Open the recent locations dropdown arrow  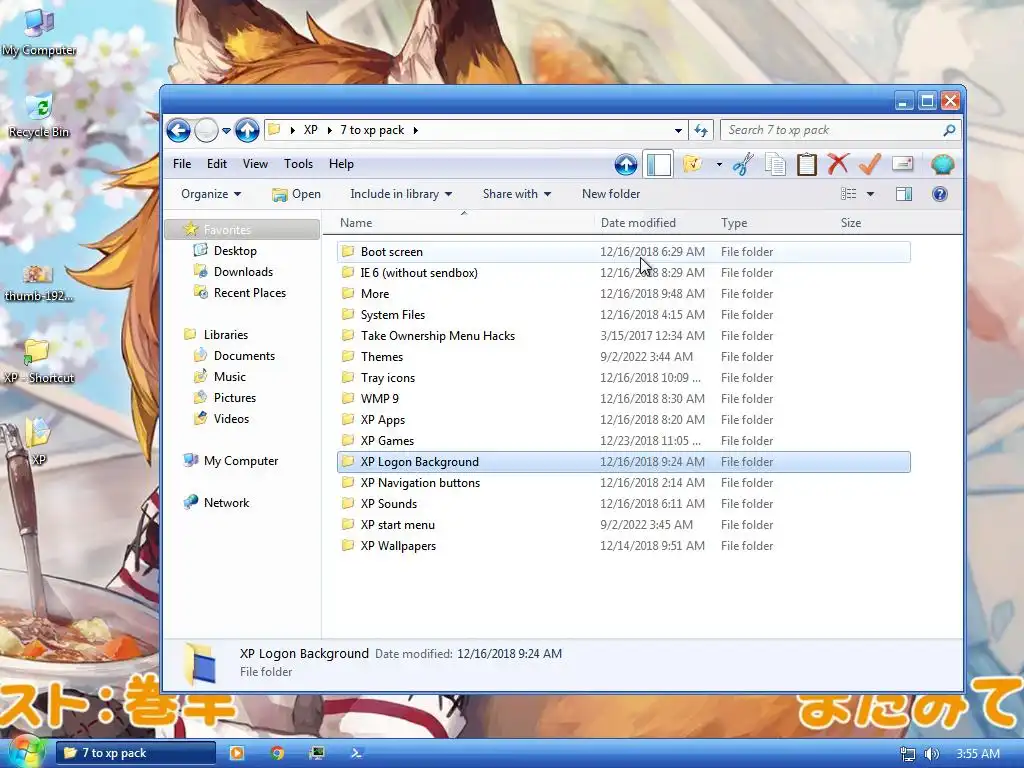coord(226,131)
